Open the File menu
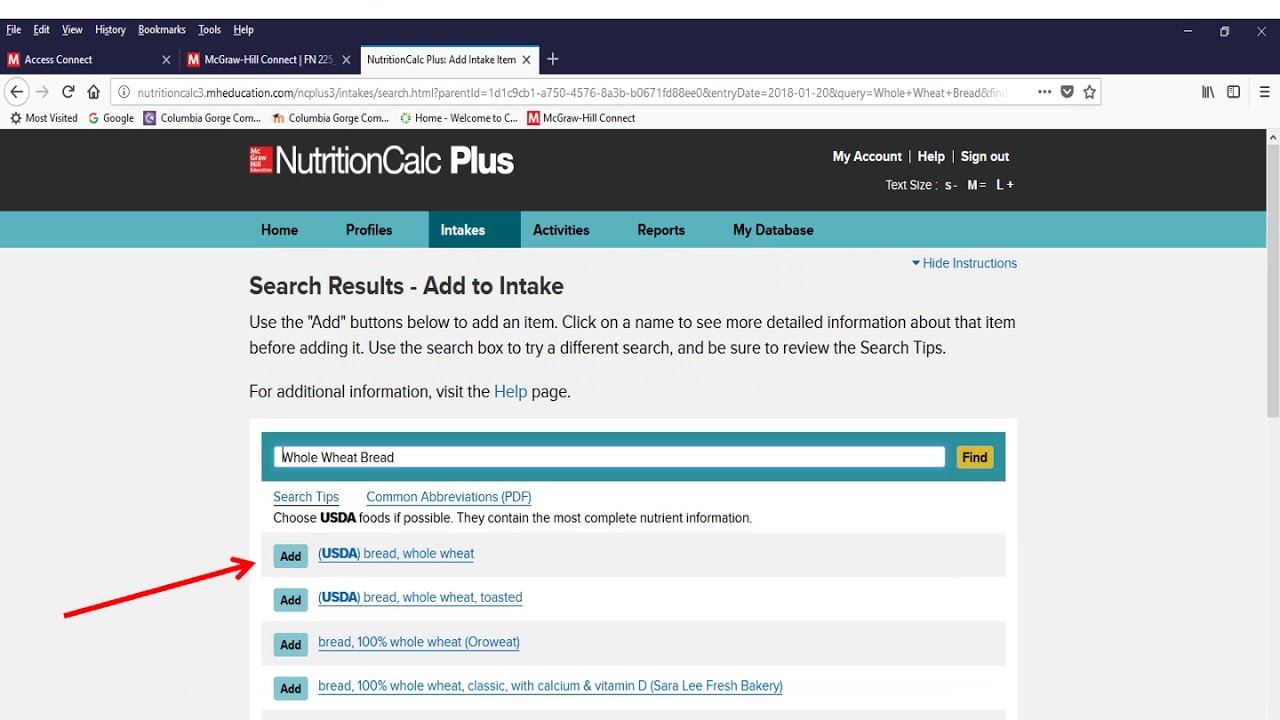 pyautogui.click(x=14, y=30)
